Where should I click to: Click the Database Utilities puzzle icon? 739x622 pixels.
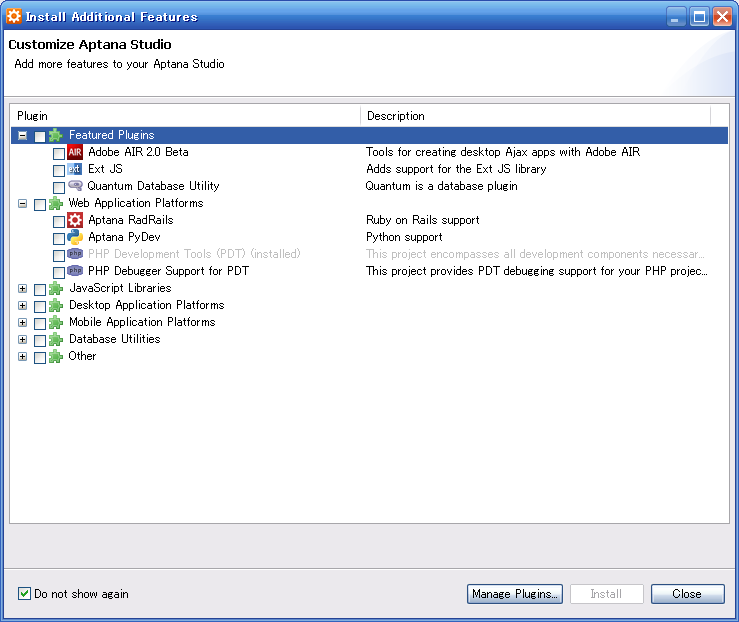click(56, 339)
